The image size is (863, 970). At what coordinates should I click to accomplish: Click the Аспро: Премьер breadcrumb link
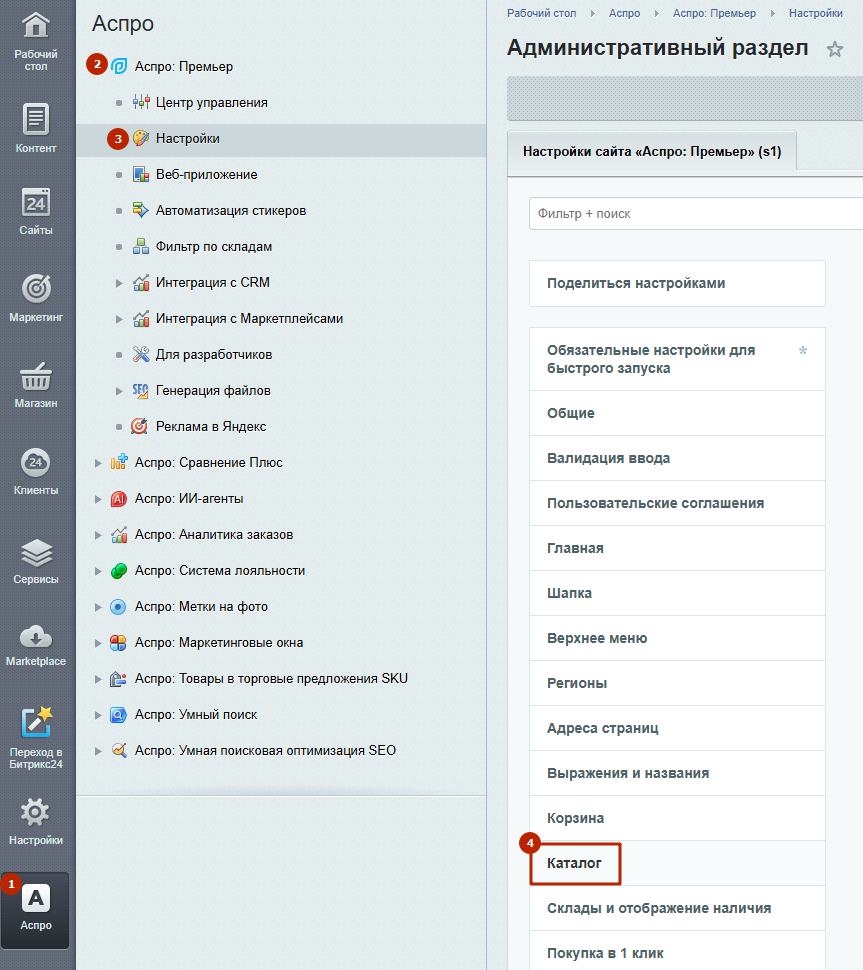715,13
